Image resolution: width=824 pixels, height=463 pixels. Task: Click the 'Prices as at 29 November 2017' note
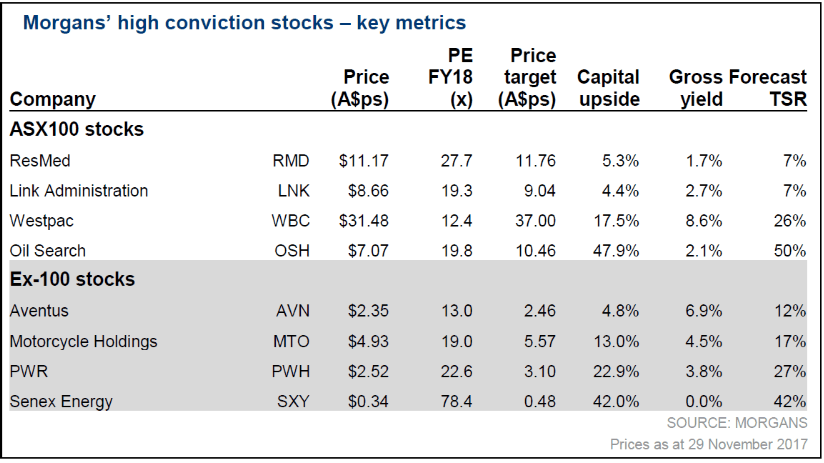[x=708, y=443]
